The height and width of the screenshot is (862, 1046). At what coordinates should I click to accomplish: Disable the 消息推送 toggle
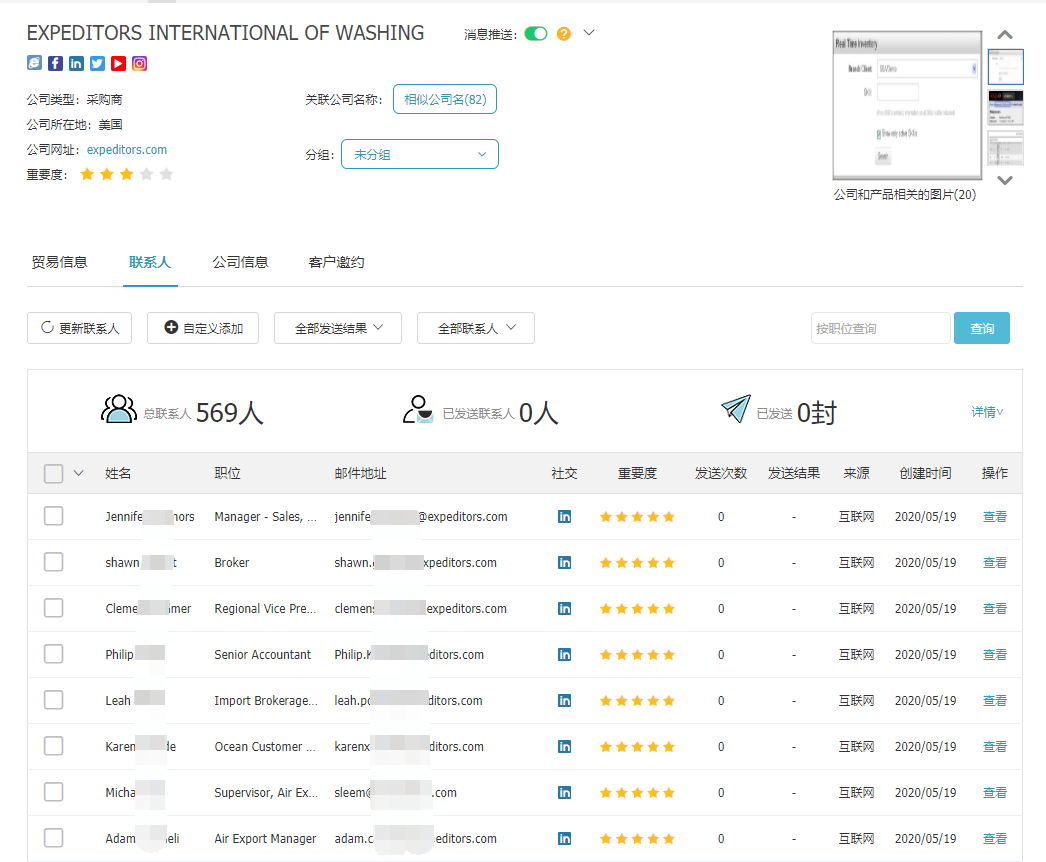pyautogui.click(x=535, y=33)
